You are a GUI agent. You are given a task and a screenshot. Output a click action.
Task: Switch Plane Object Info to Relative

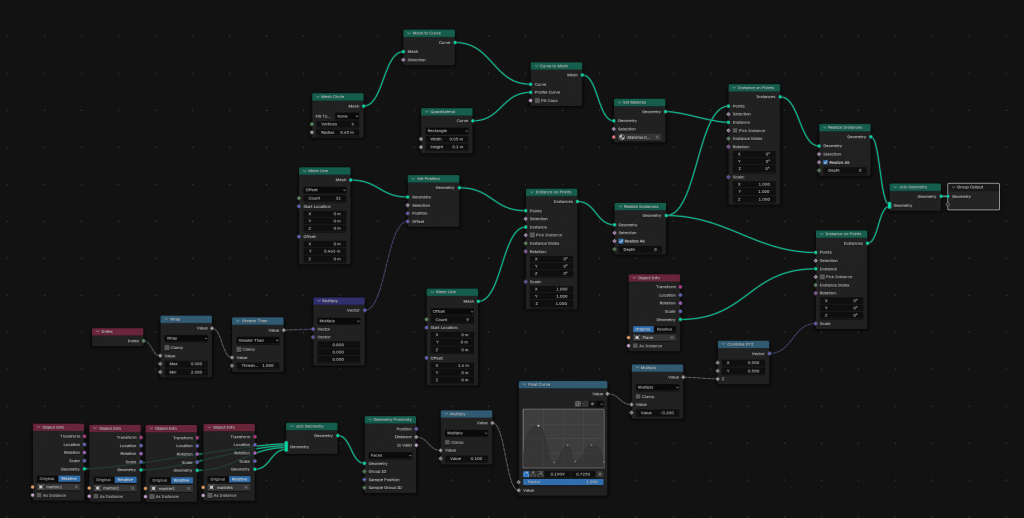pos(665,328)
